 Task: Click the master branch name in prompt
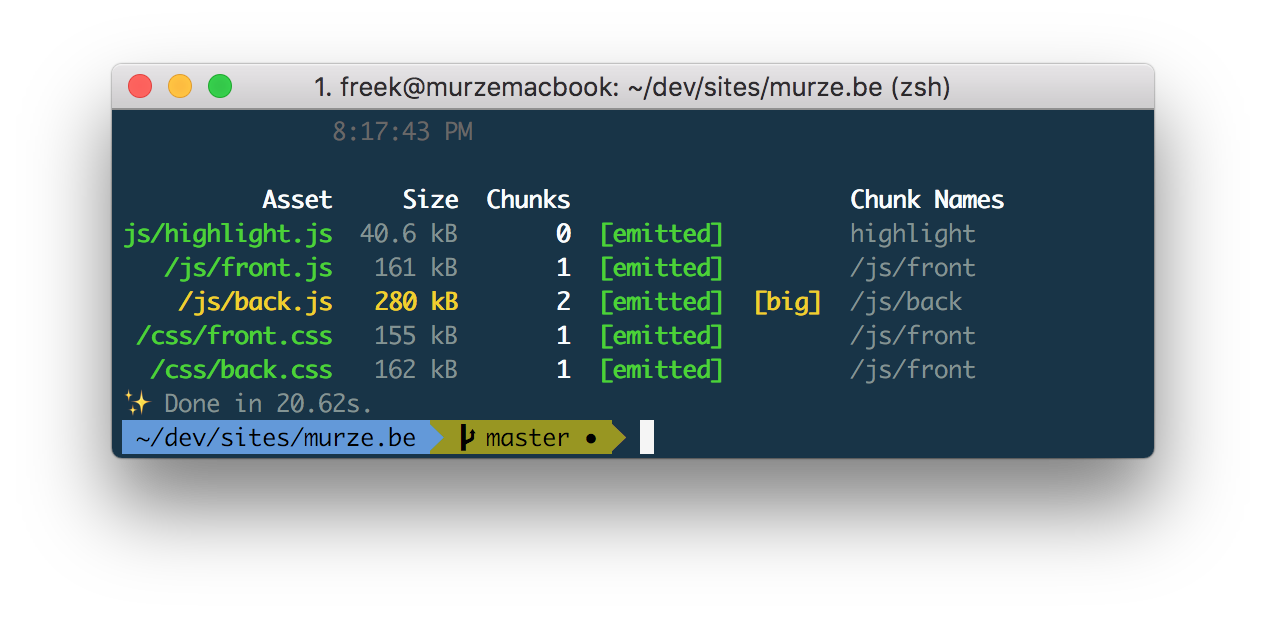[527, 438]
